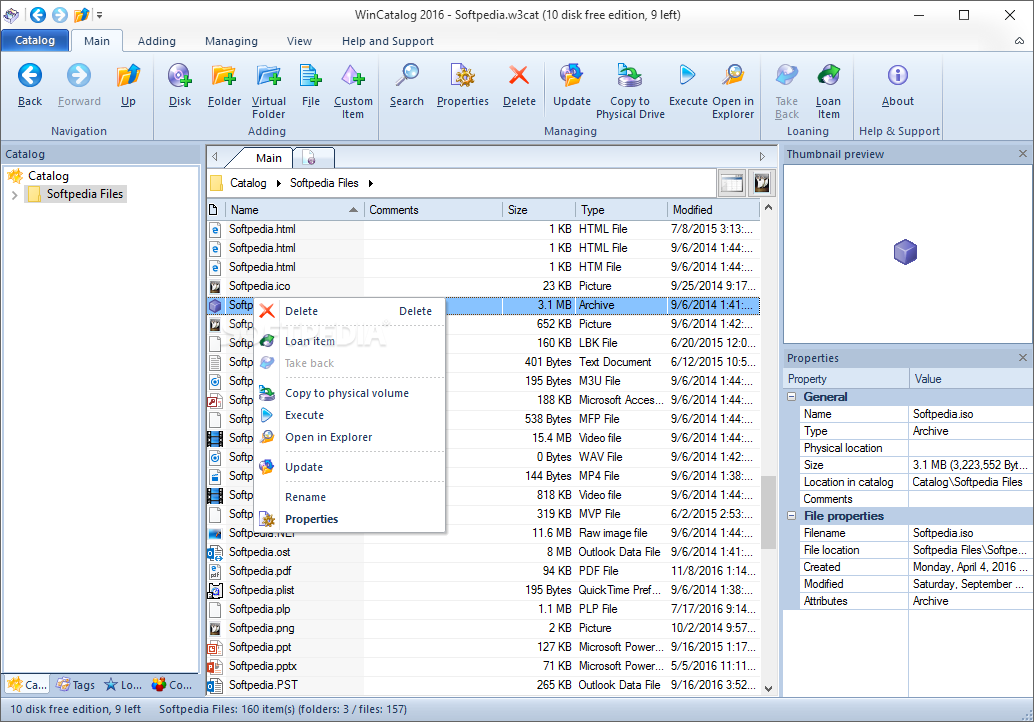Click quick access forward arrow in title bar

pyautogui.click(x=60, y=15)
